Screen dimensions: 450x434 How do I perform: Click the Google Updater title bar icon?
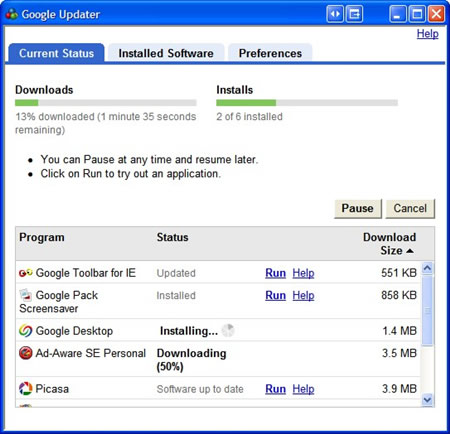(12, 14)
